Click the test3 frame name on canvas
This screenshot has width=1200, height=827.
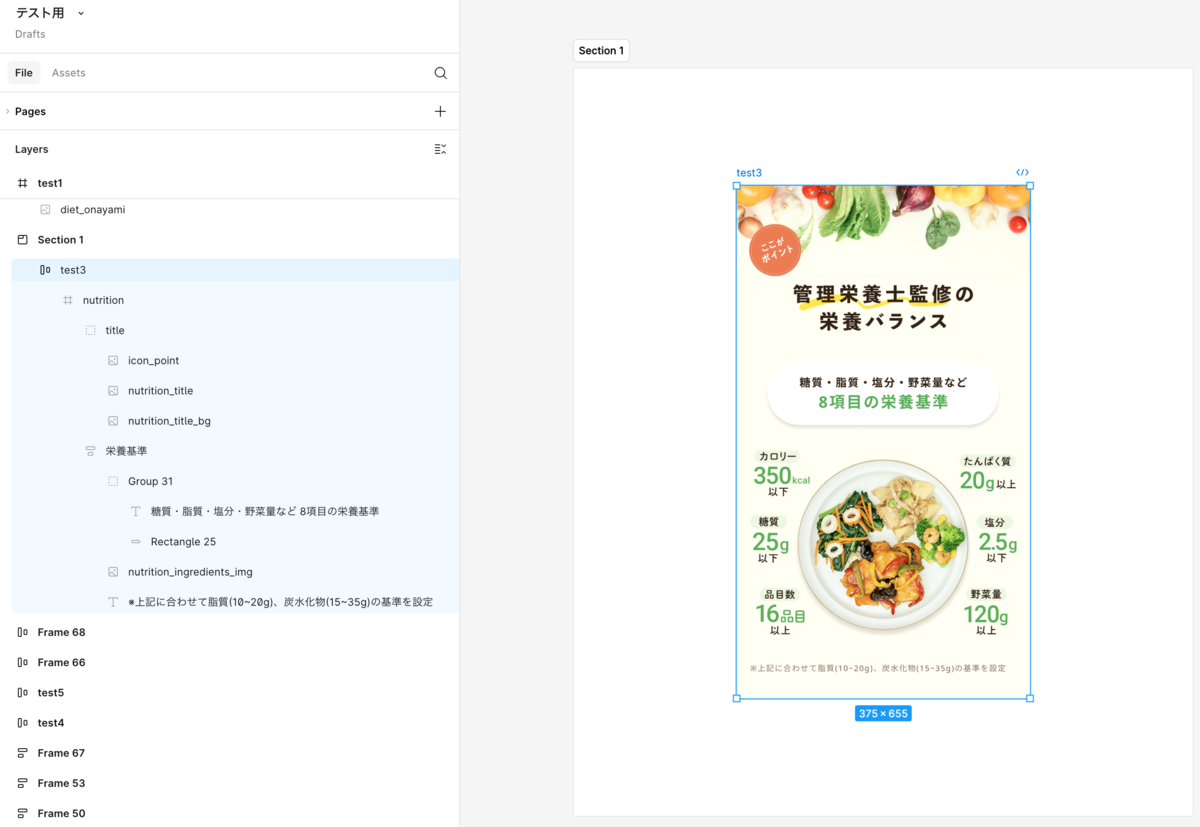749,173
